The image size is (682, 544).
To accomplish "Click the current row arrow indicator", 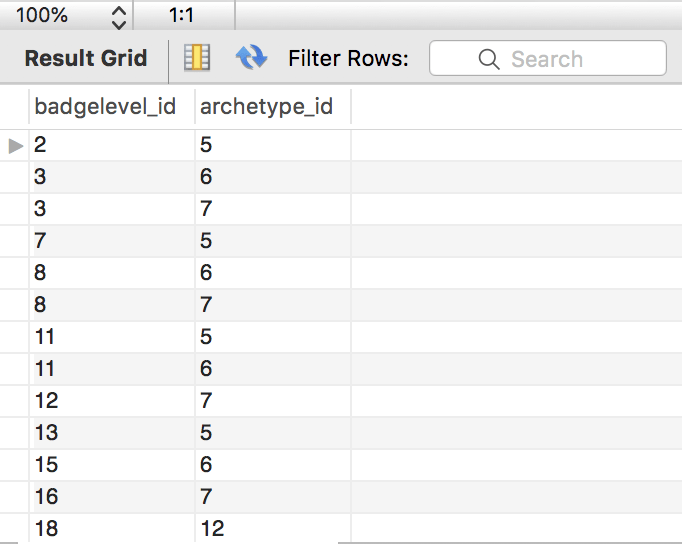I will click(15, 146).
